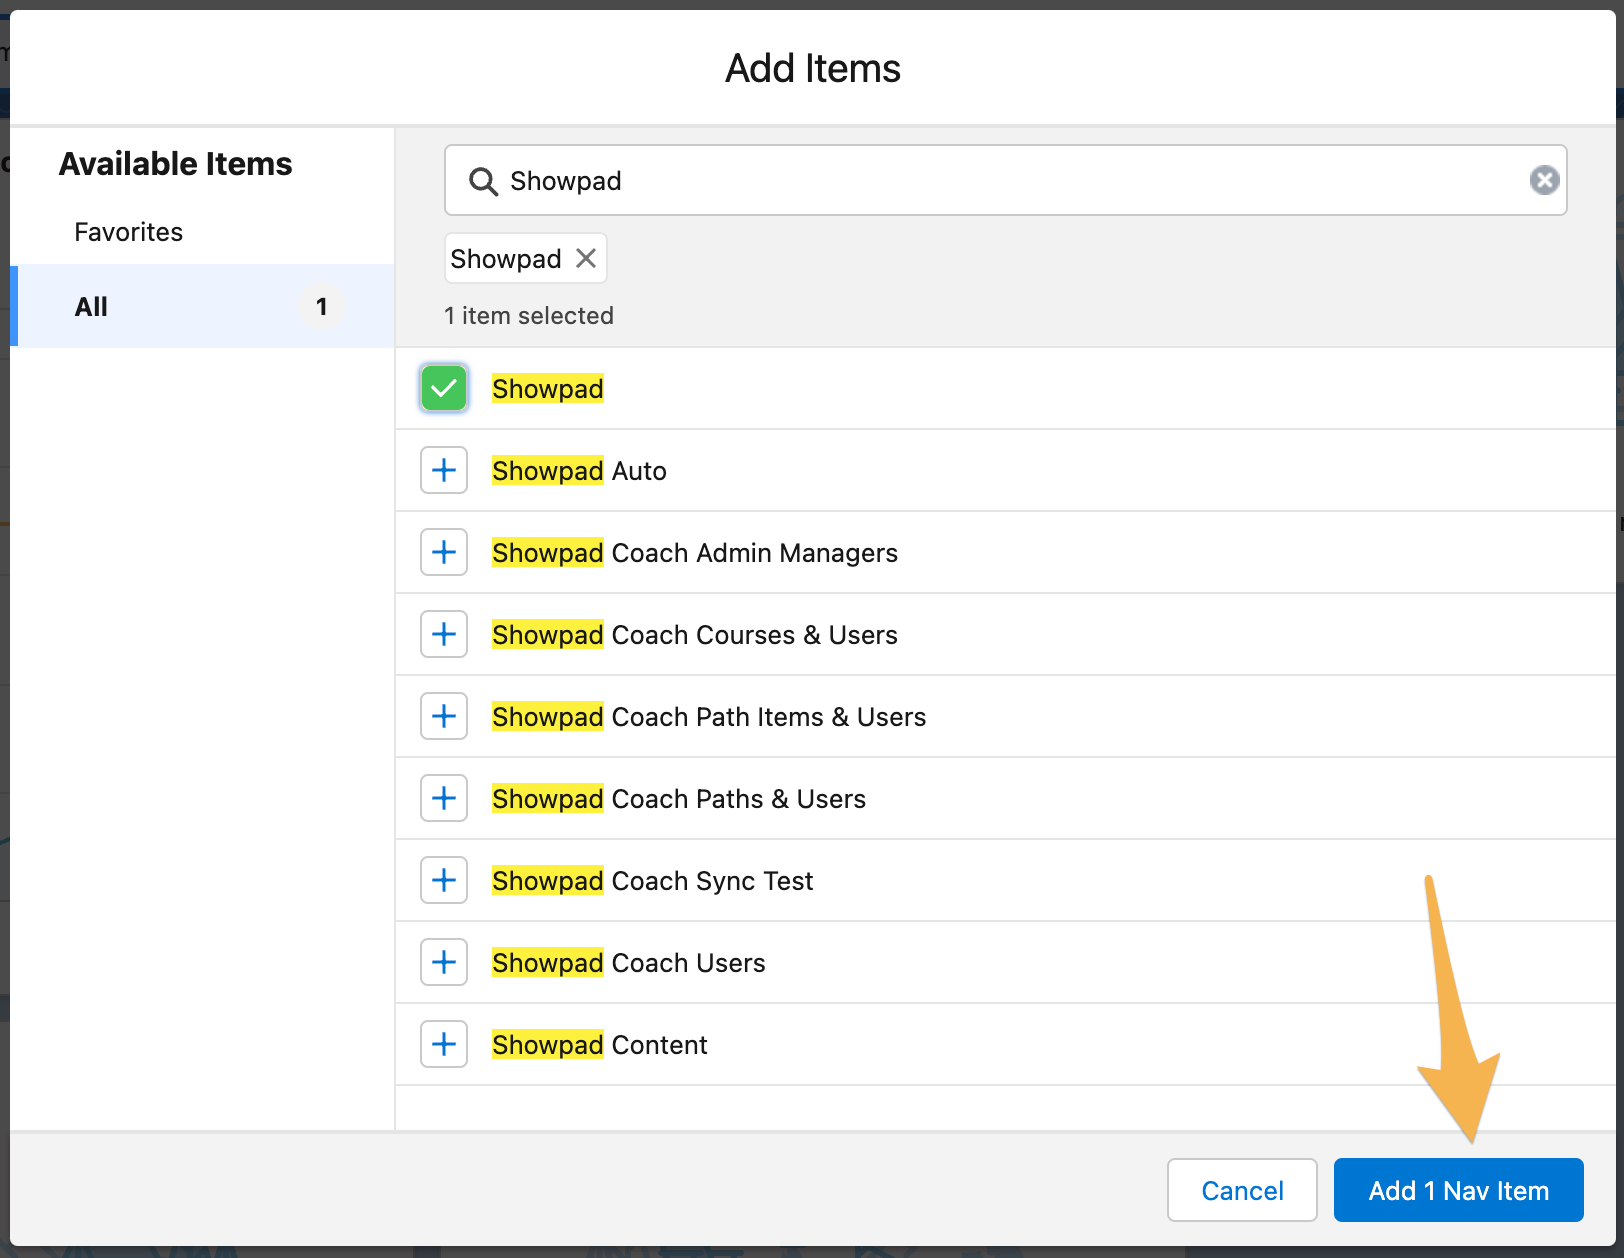The image size is (1624, 1258).
Task: Select Showpad Content item
Action: pyautogui.click(x=443, y=1044)
